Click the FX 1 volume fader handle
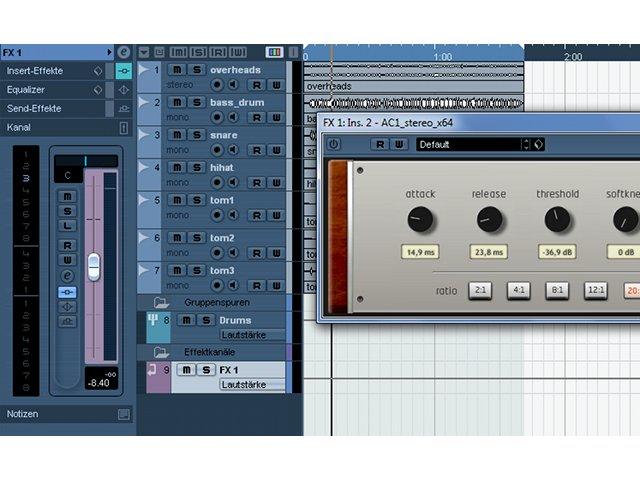Image resolution: width=640 pixels, height=480 pixels. [94, 267]
